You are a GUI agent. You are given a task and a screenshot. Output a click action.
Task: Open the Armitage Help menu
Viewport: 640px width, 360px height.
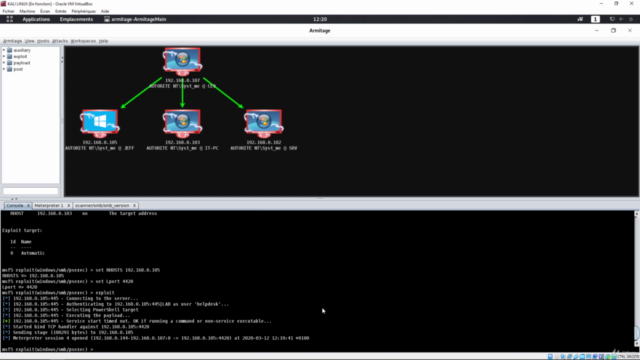pyautogui.click(x=103, y=41)
